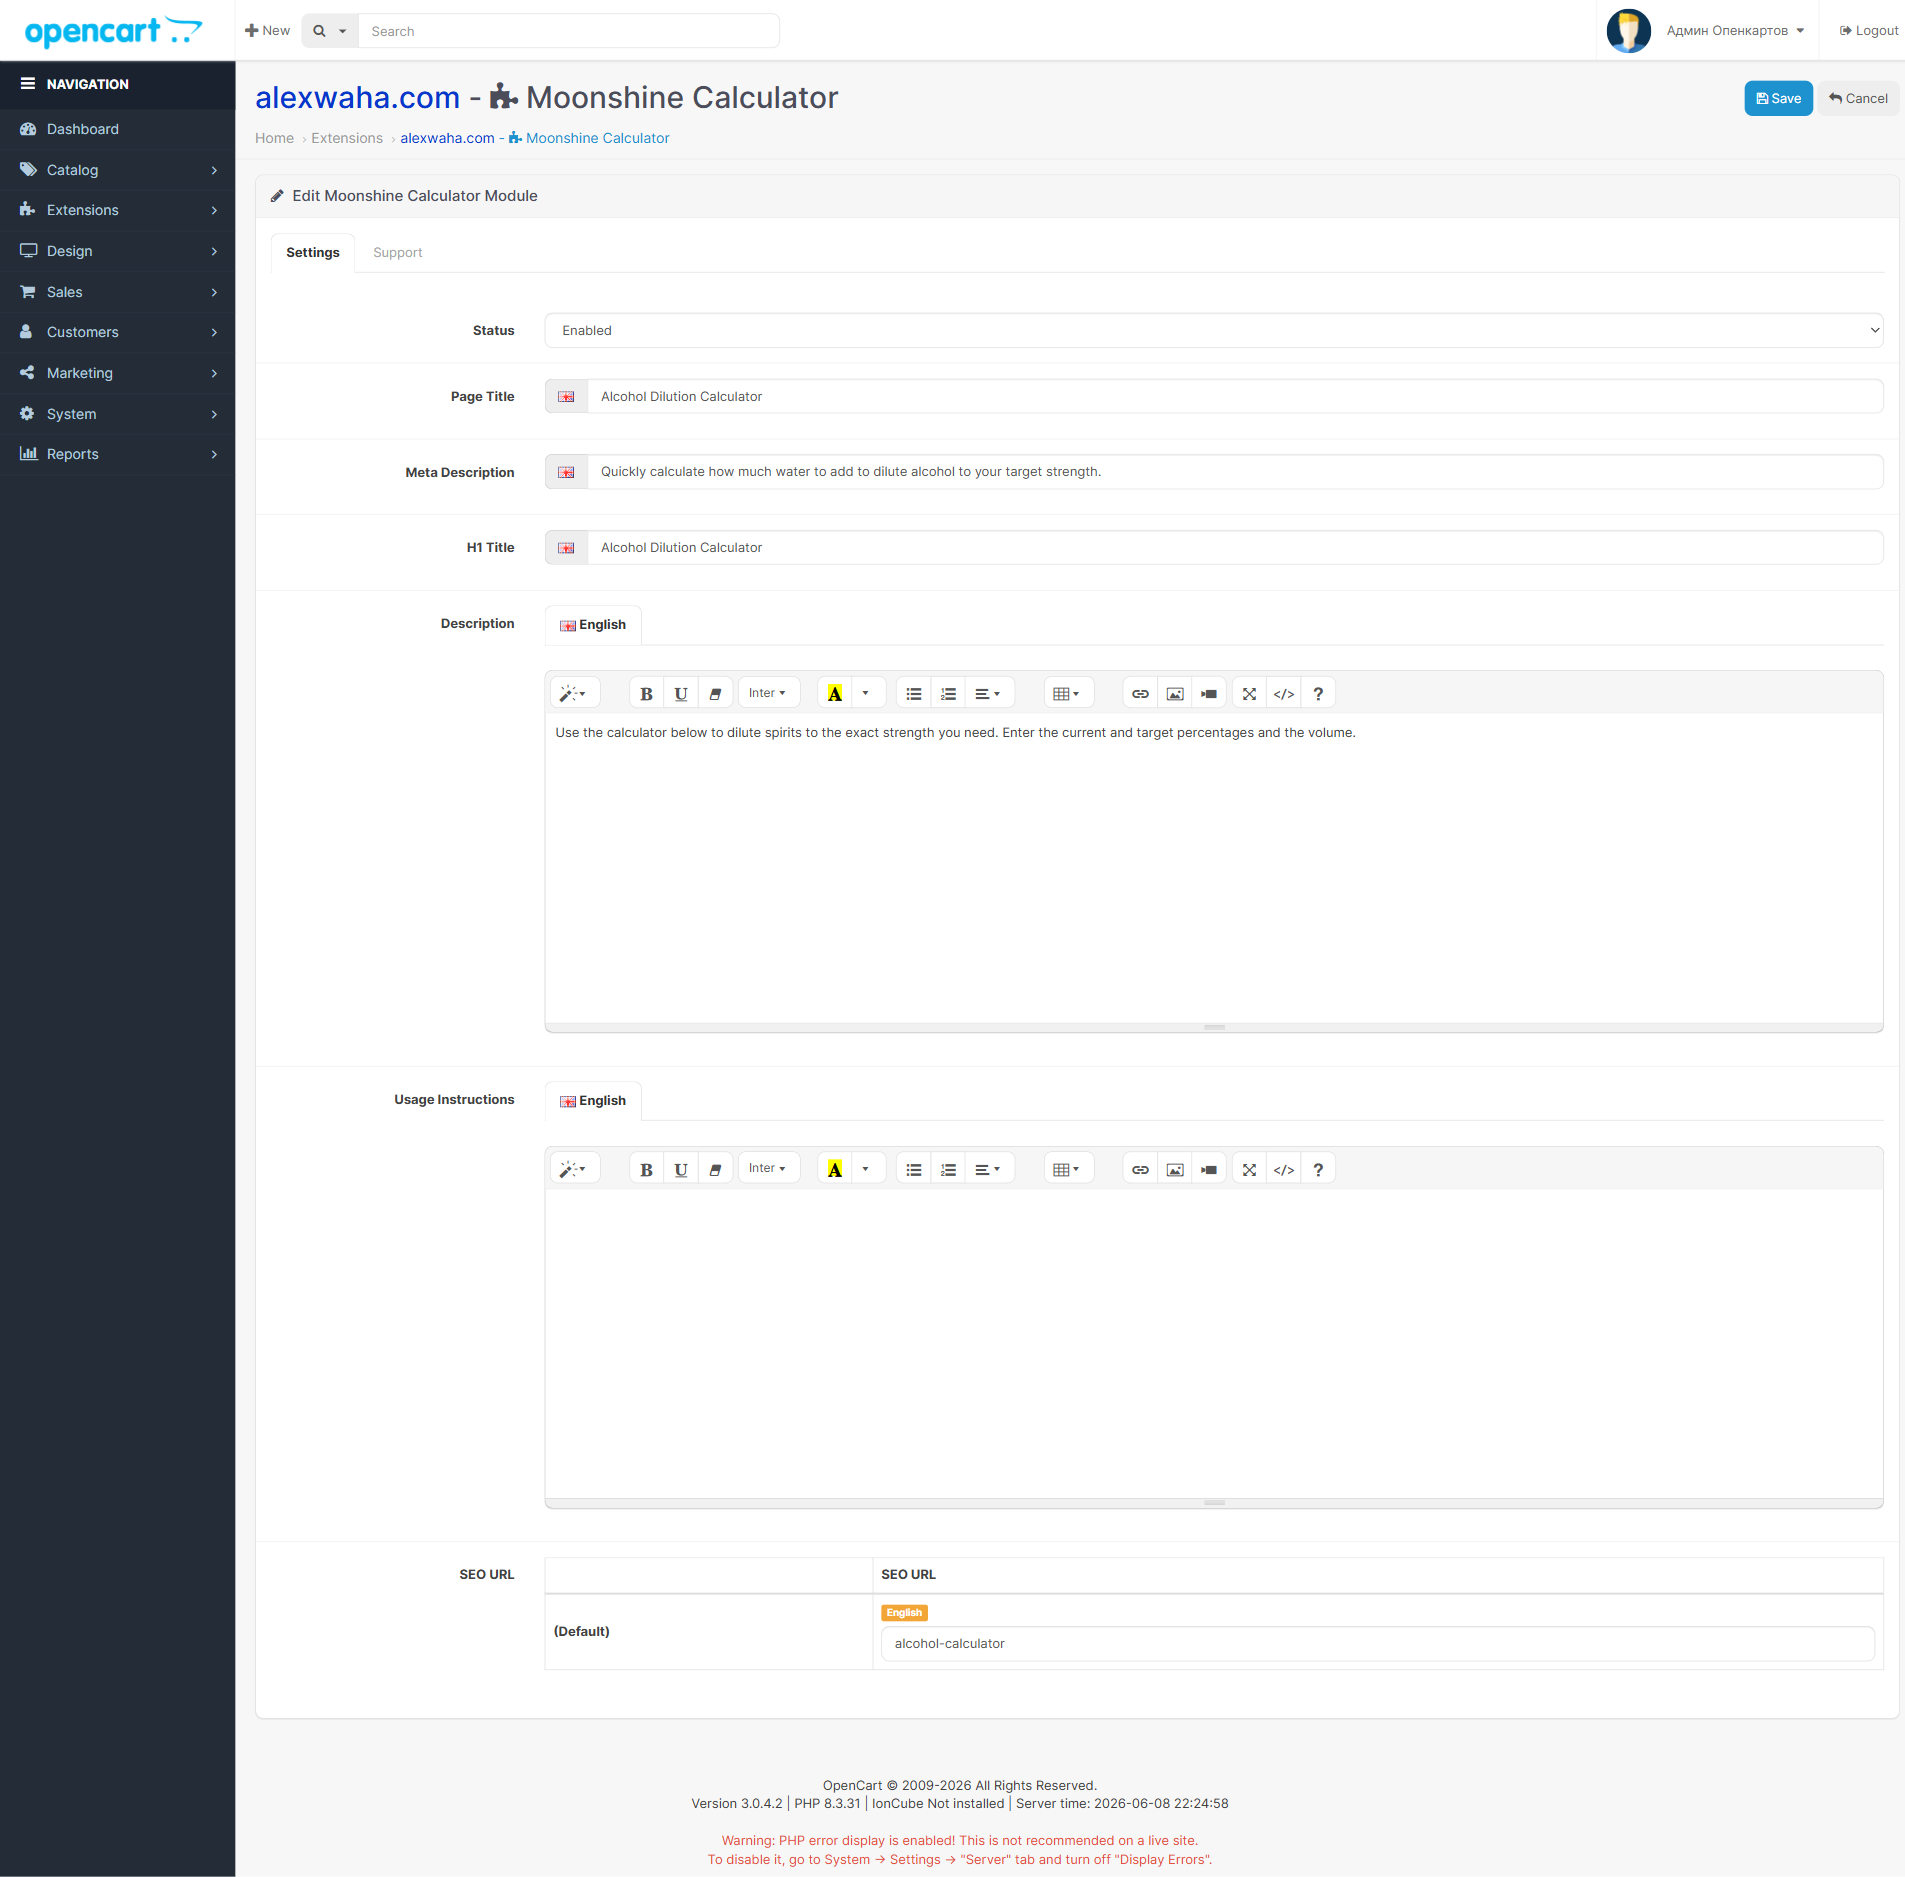Image resolution: width=1905 pixels, height=1877 pixels.
Task: Select the Usage Instructions English tab
Action: [593, 1101]
